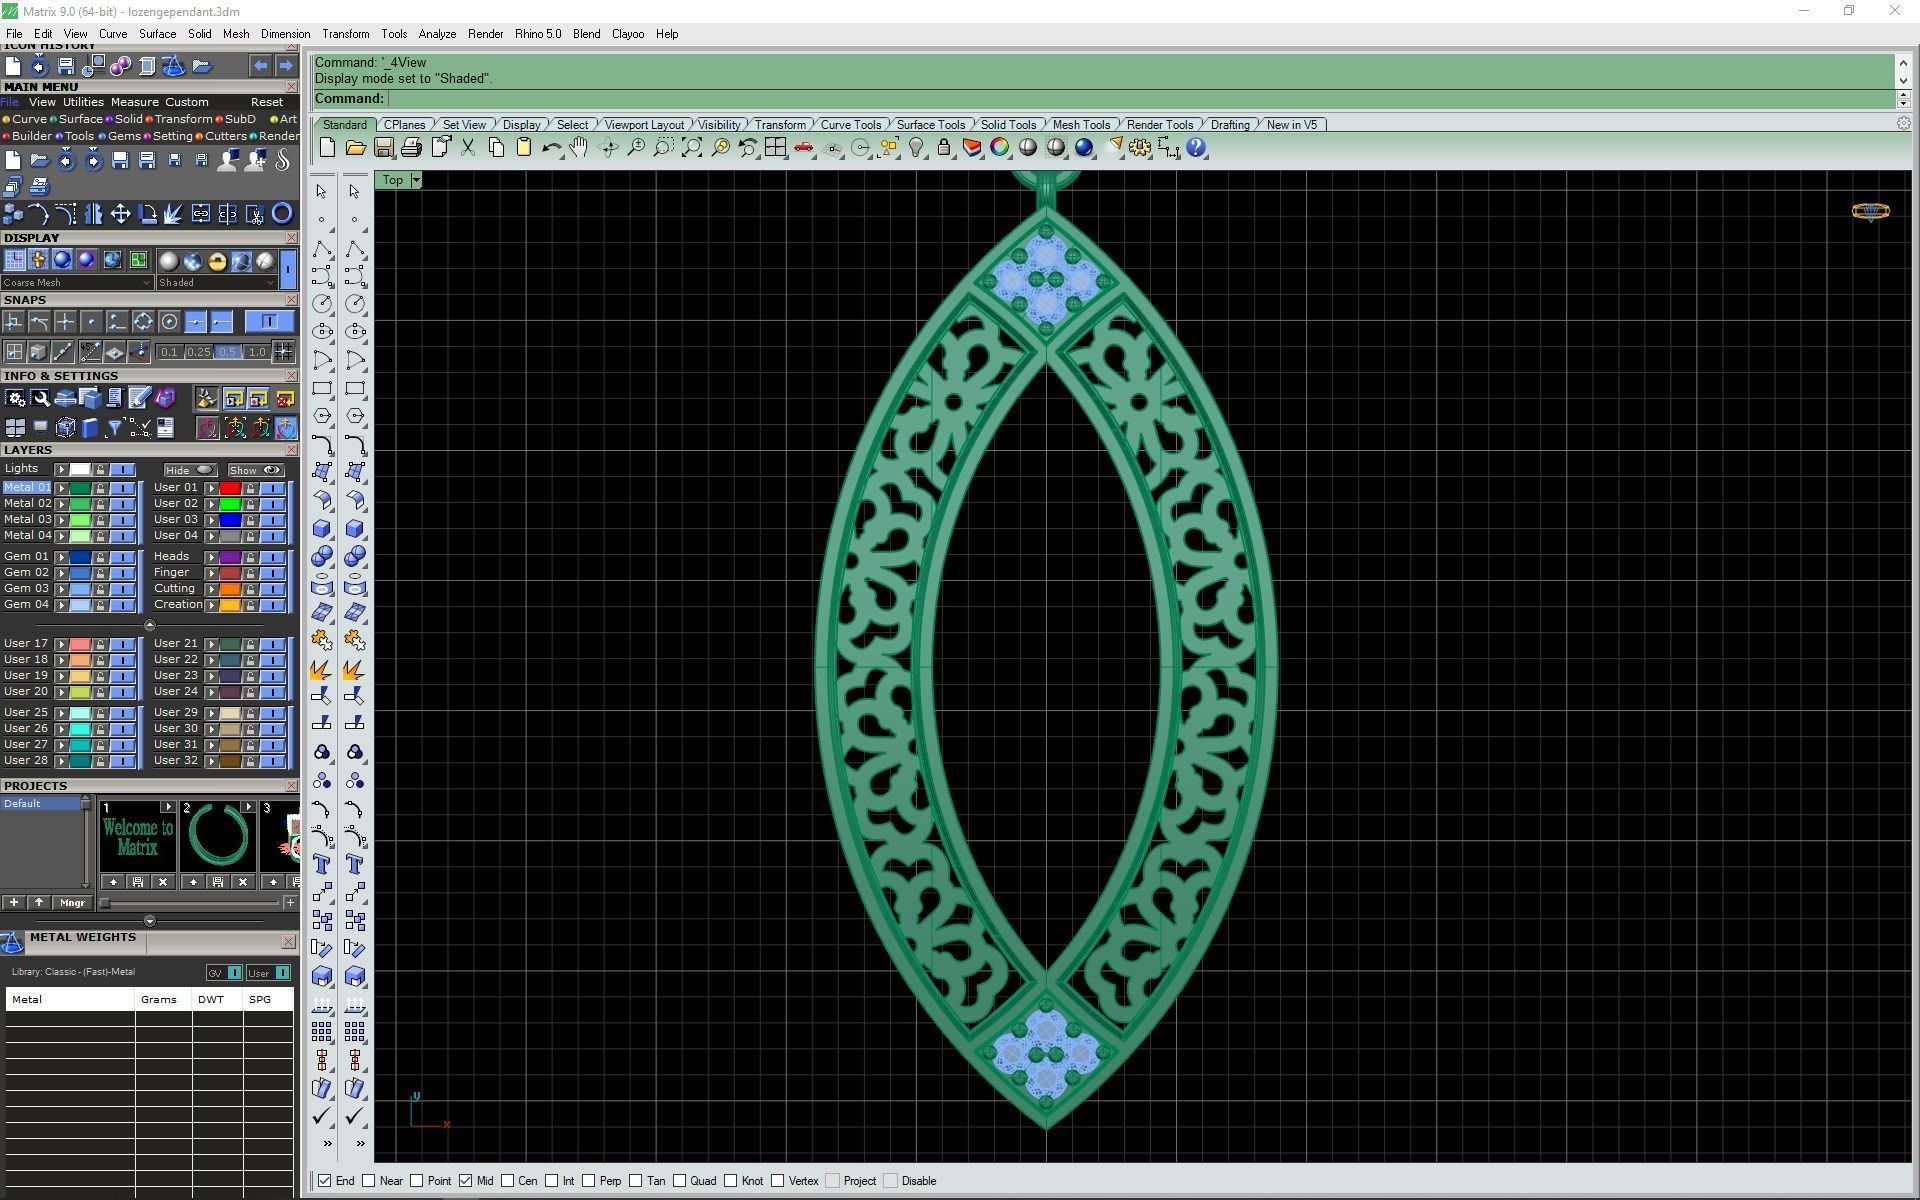Click the Metal 01 green color swatch

coord(80,488)
